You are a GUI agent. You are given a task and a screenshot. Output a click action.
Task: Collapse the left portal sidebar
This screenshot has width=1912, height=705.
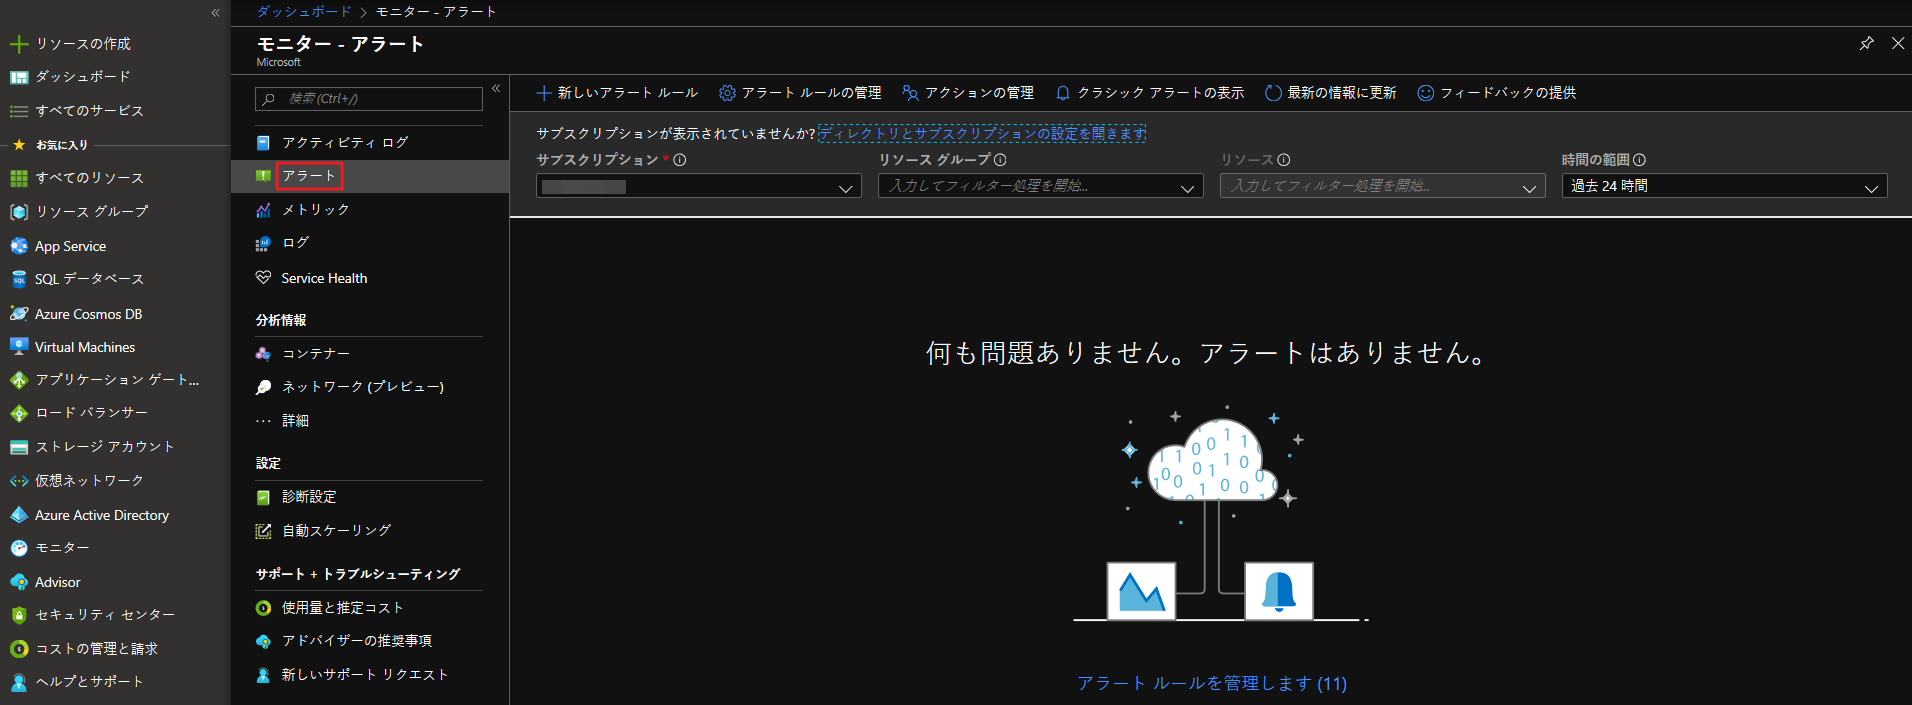(x=215, y=13)
